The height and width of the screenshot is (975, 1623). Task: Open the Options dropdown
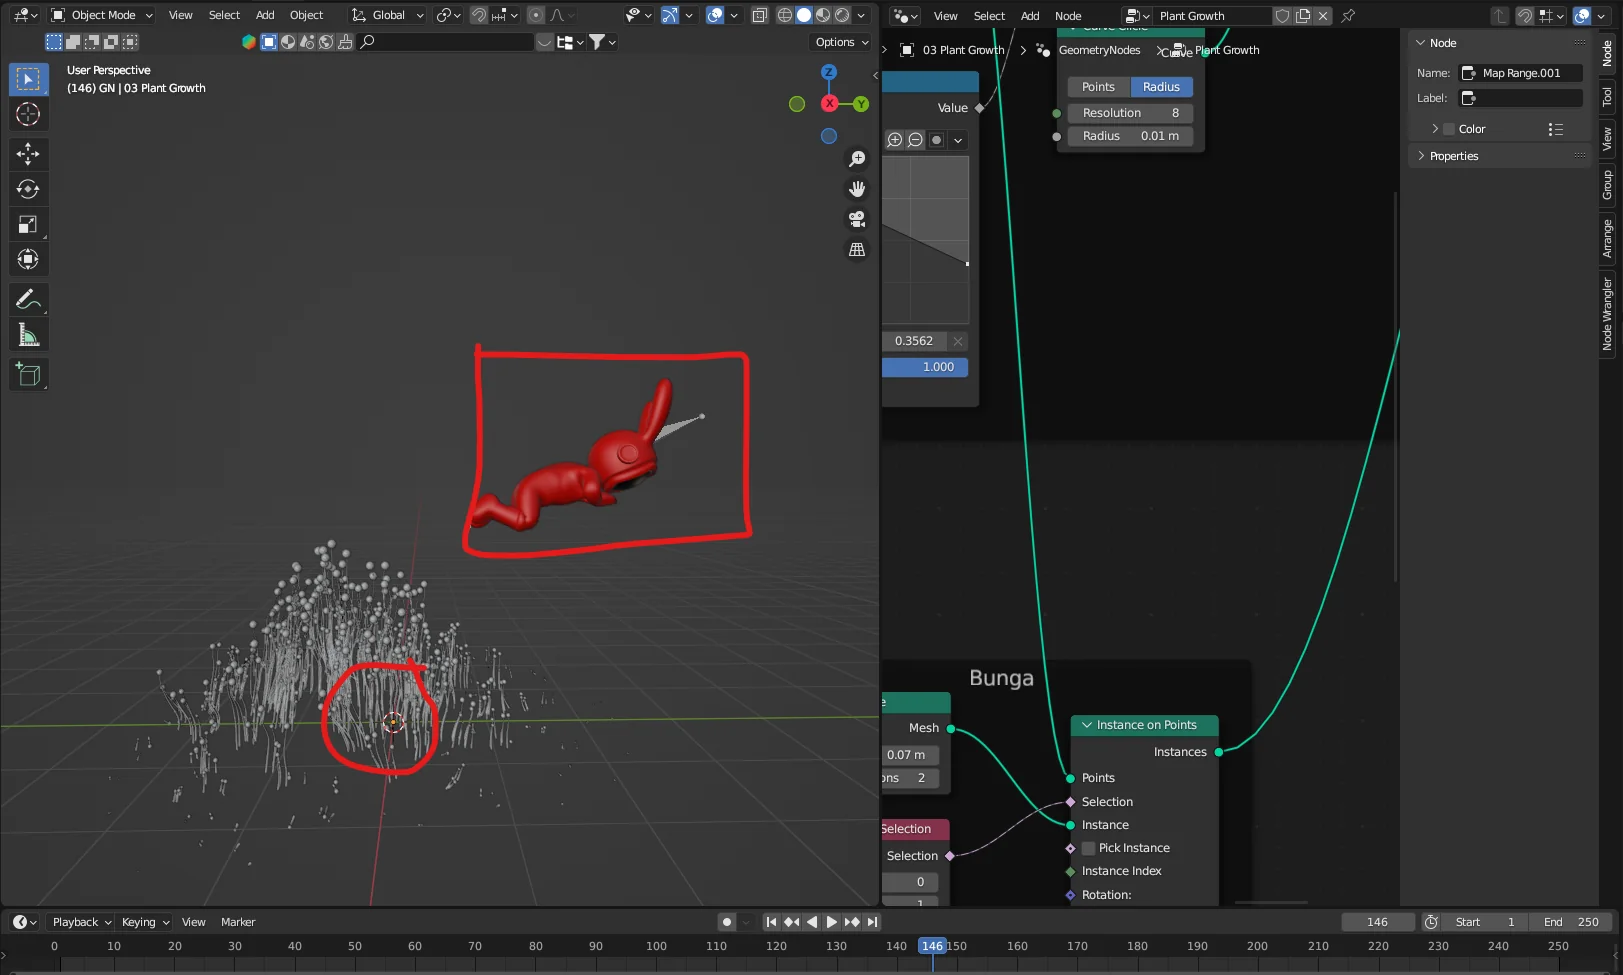coord(842,42)
